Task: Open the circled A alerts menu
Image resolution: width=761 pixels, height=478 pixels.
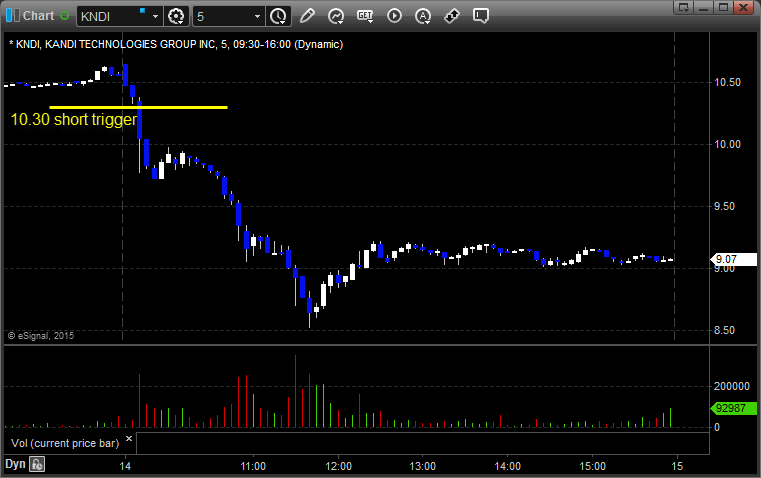Action: pos(423,16)
